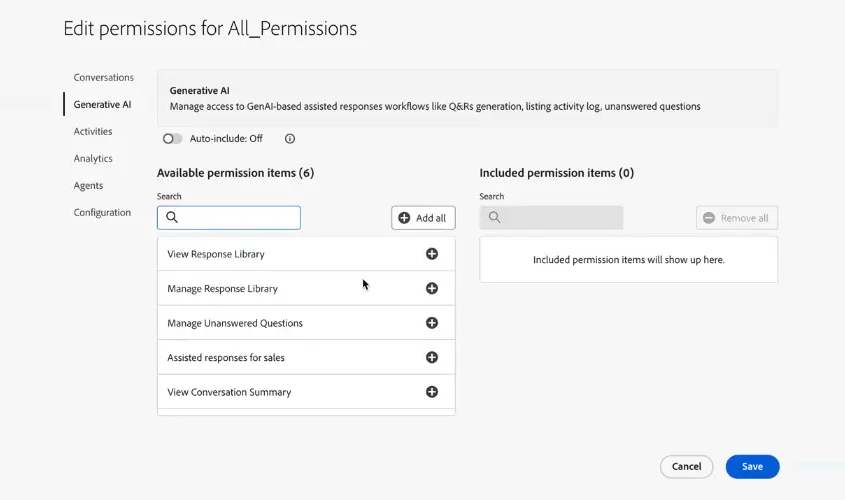845x500 pixels.
Task: Open Auto-include info tooltip icon
Action: pyautogui.click(x=290, y=138)
